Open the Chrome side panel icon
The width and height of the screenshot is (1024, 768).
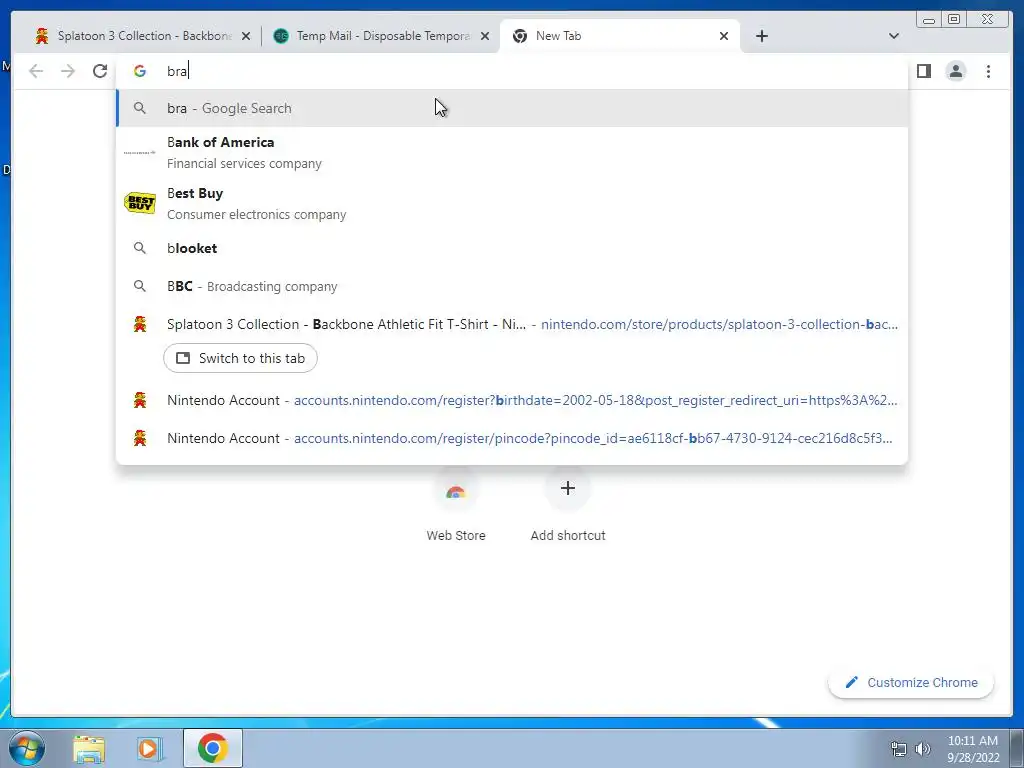(923, 71)
